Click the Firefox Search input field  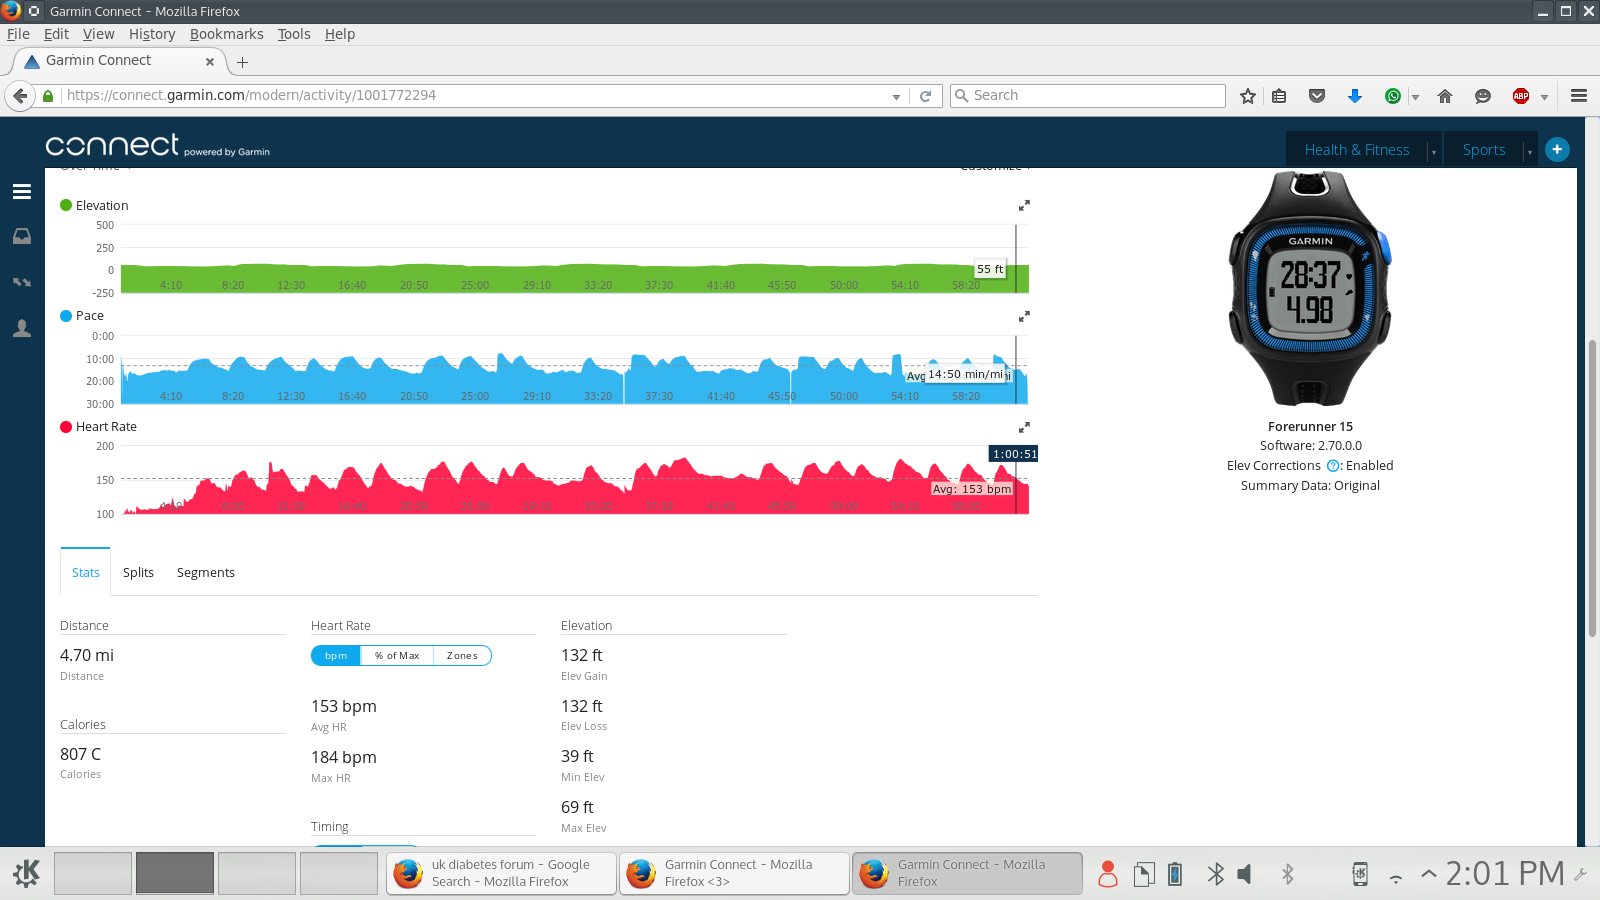(x=1088, y=96)
